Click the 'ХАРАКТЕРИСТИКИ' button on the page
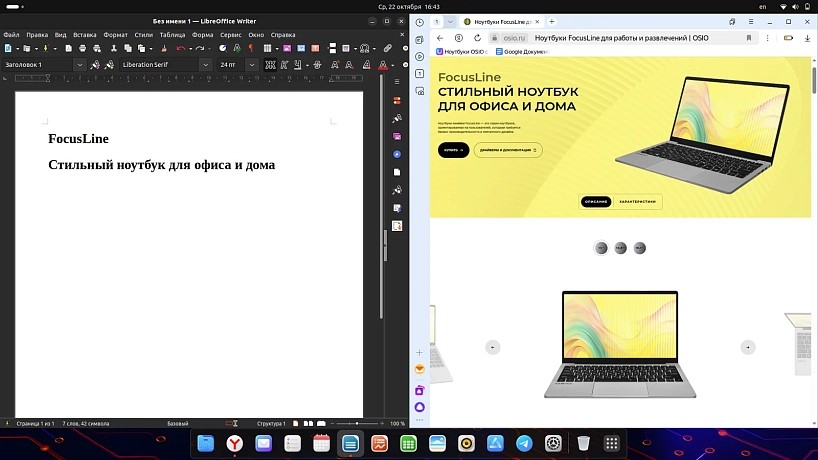The image size is (818, 460). point(637,202)
